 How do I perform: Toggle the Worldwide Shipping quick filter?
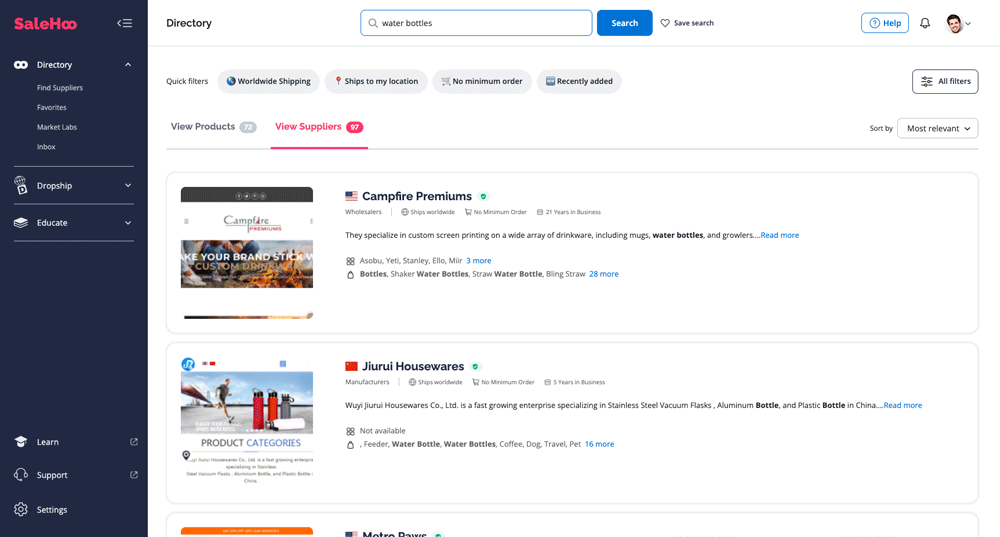pyautogui.click(x=268, y=81)
